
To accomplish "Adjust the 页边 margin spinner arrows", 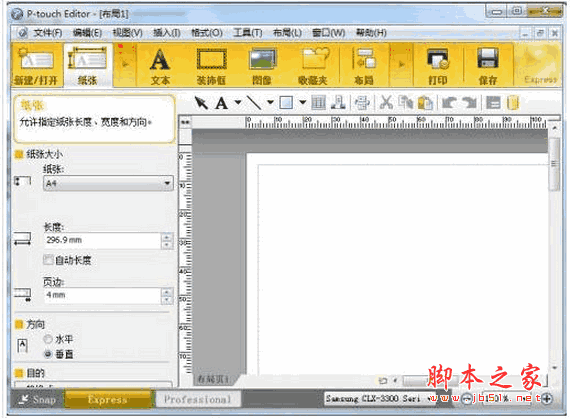I will point(166,295).
